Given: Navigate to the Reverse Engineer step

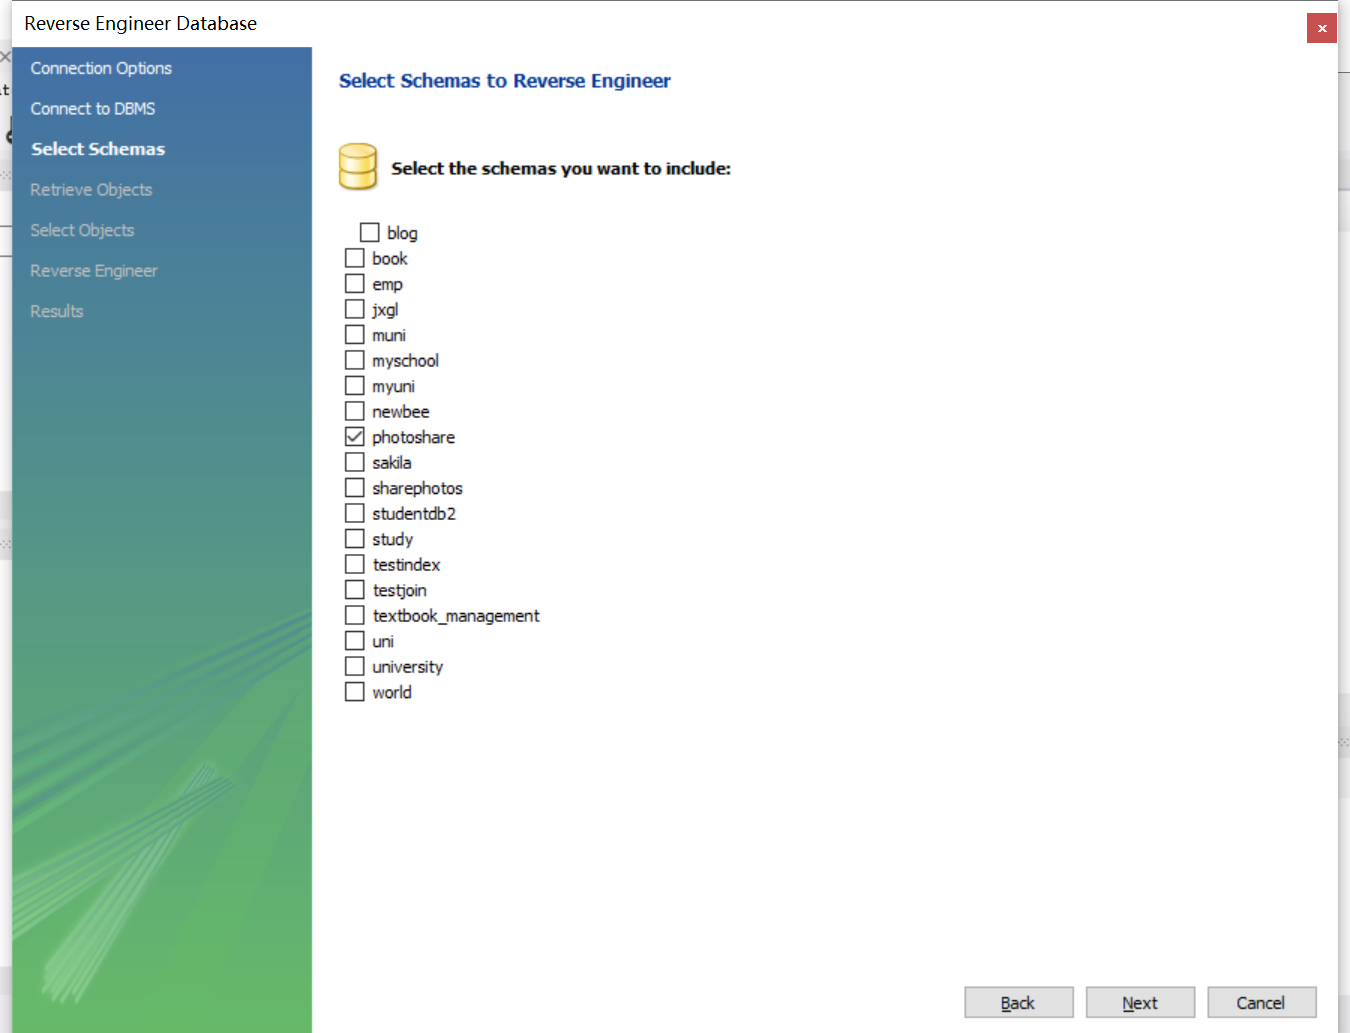Looking at the screenshot, I should click(x=93, y=270).
